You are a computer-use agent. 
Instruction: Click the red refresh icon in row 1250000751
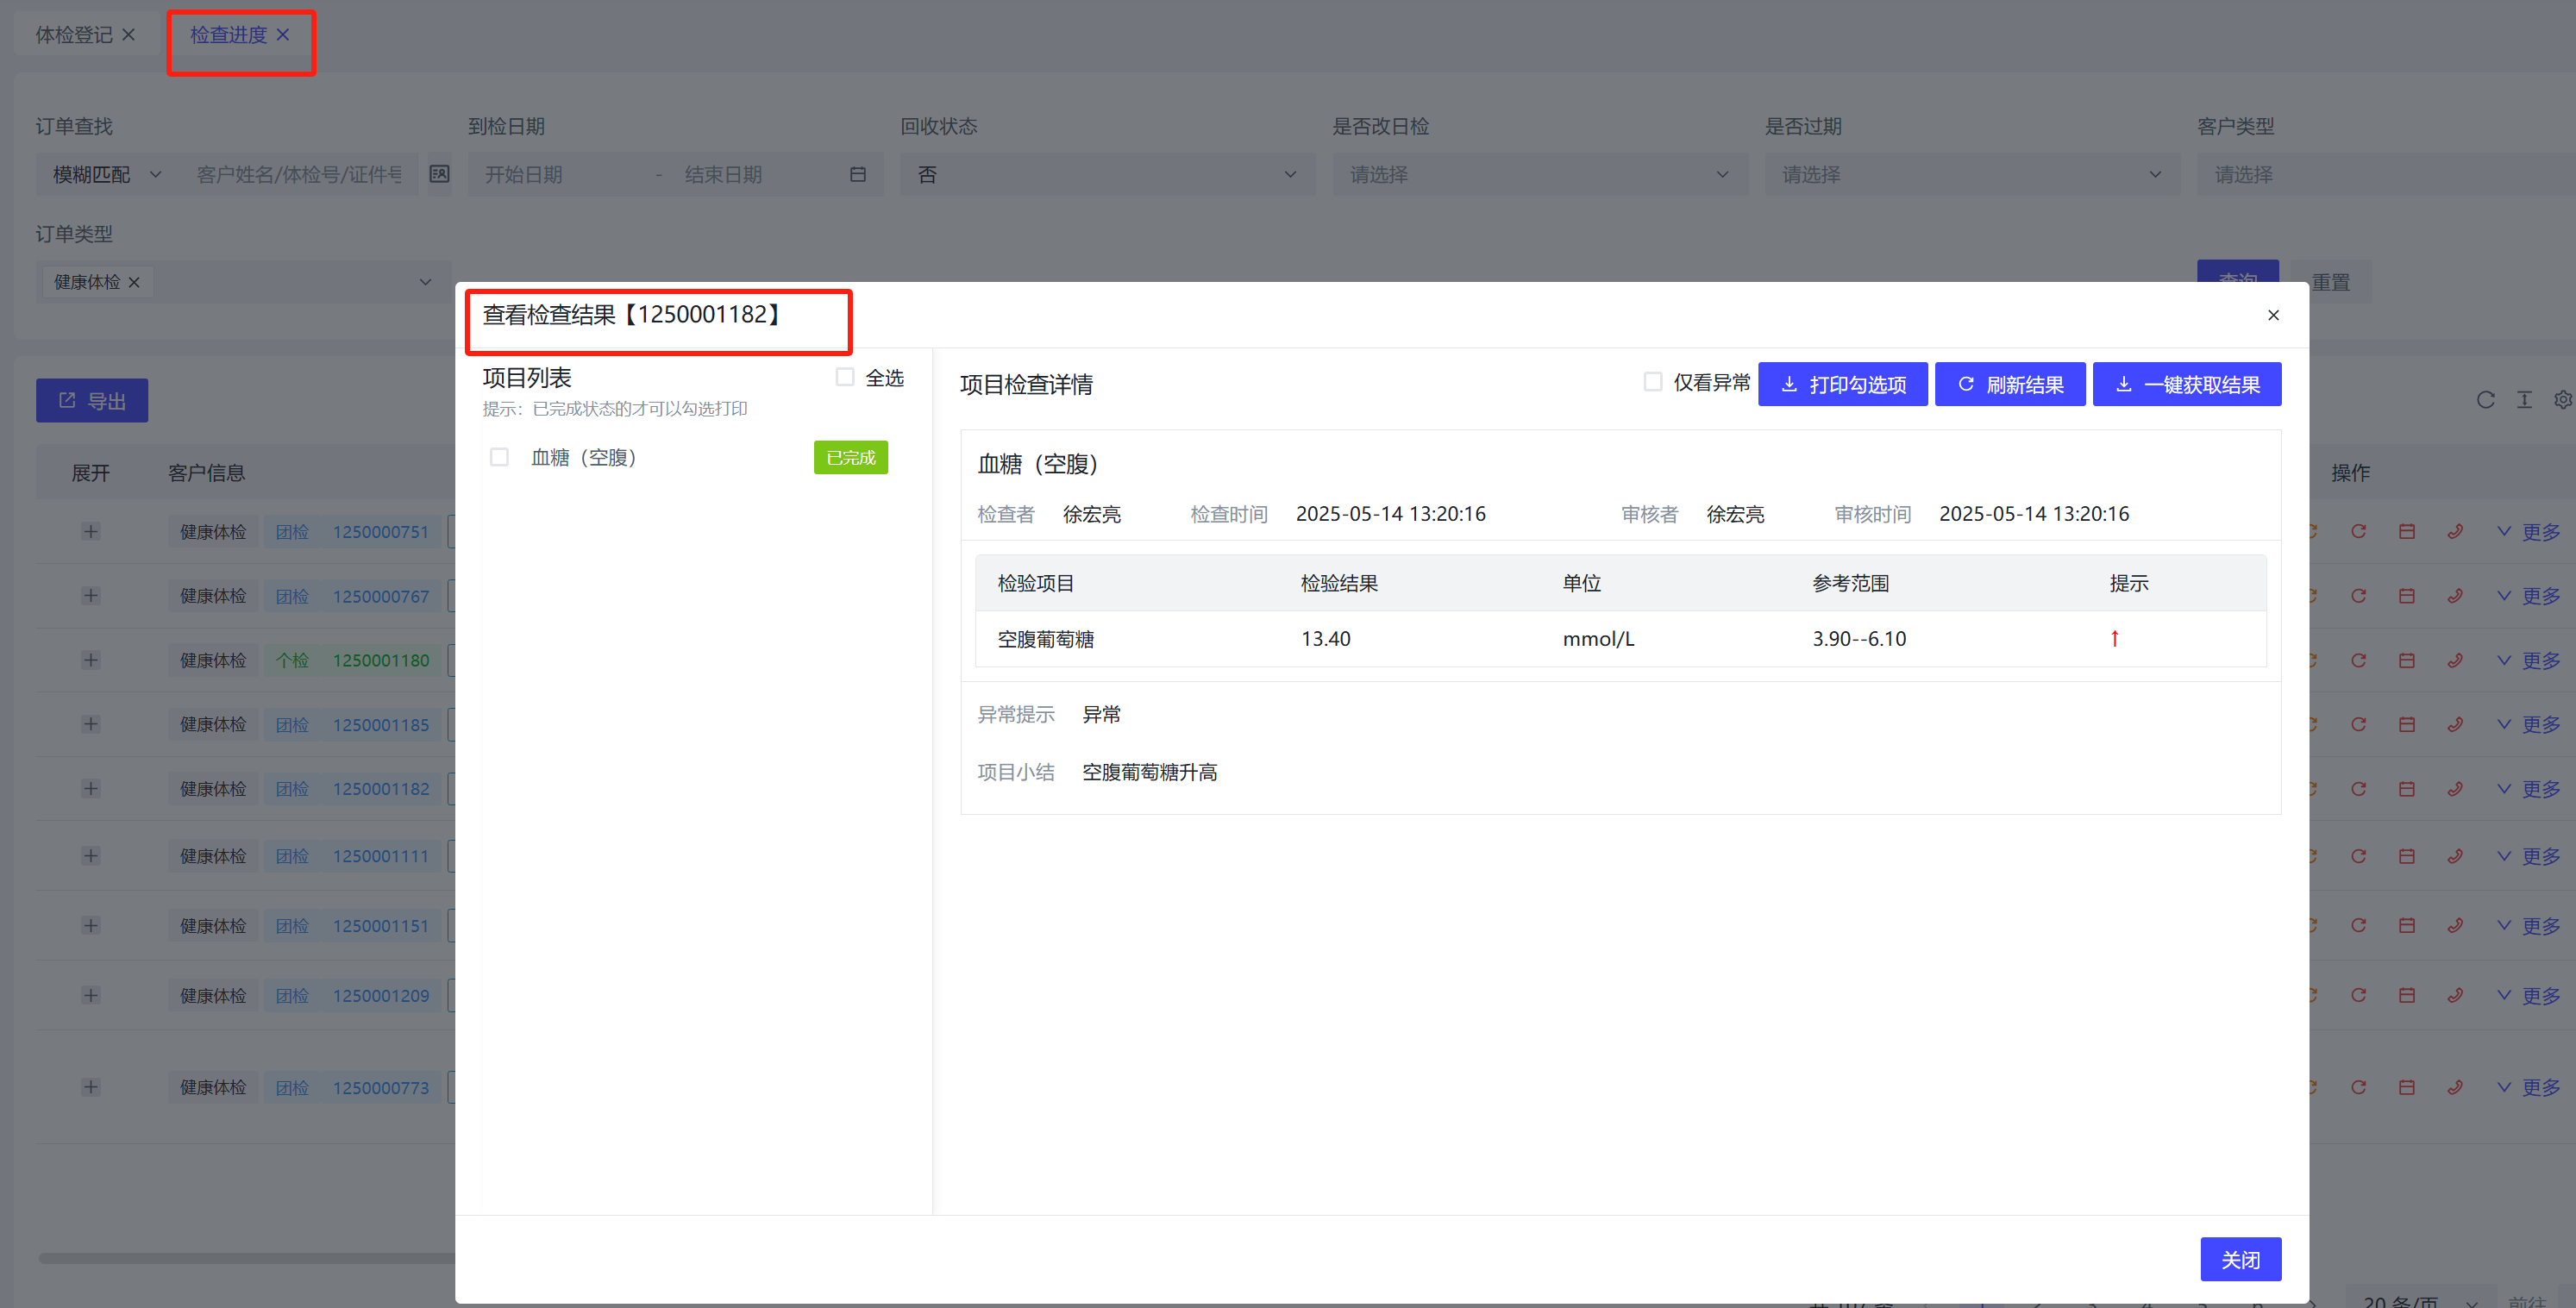click(x=2358, y=531)
